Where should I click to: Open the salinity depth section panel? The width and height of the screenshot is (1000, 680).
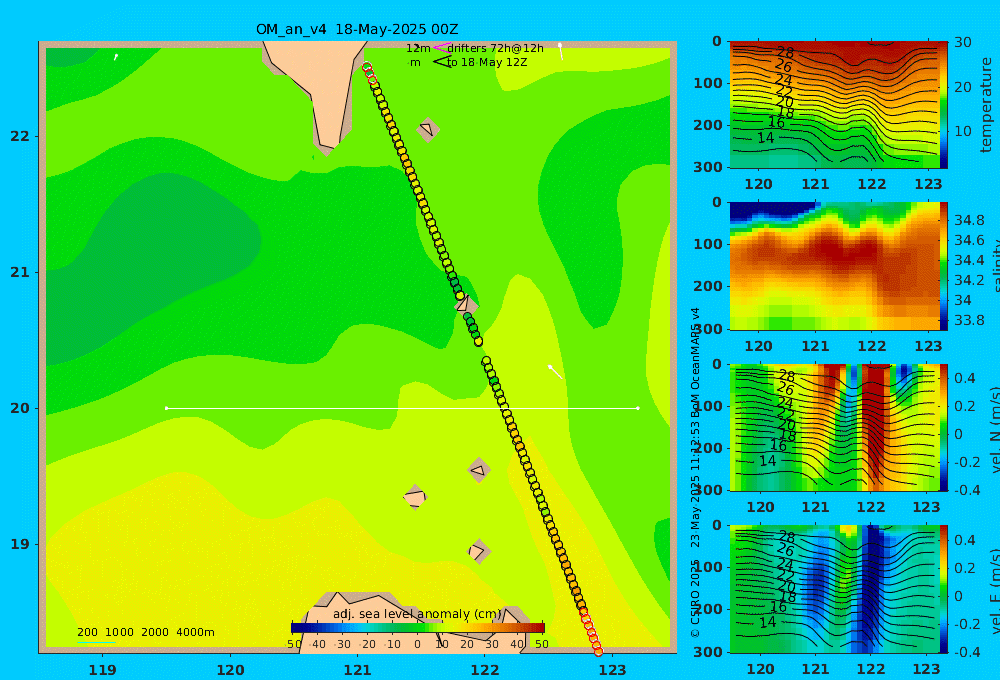pyautogui.click(x=834, y=266)
